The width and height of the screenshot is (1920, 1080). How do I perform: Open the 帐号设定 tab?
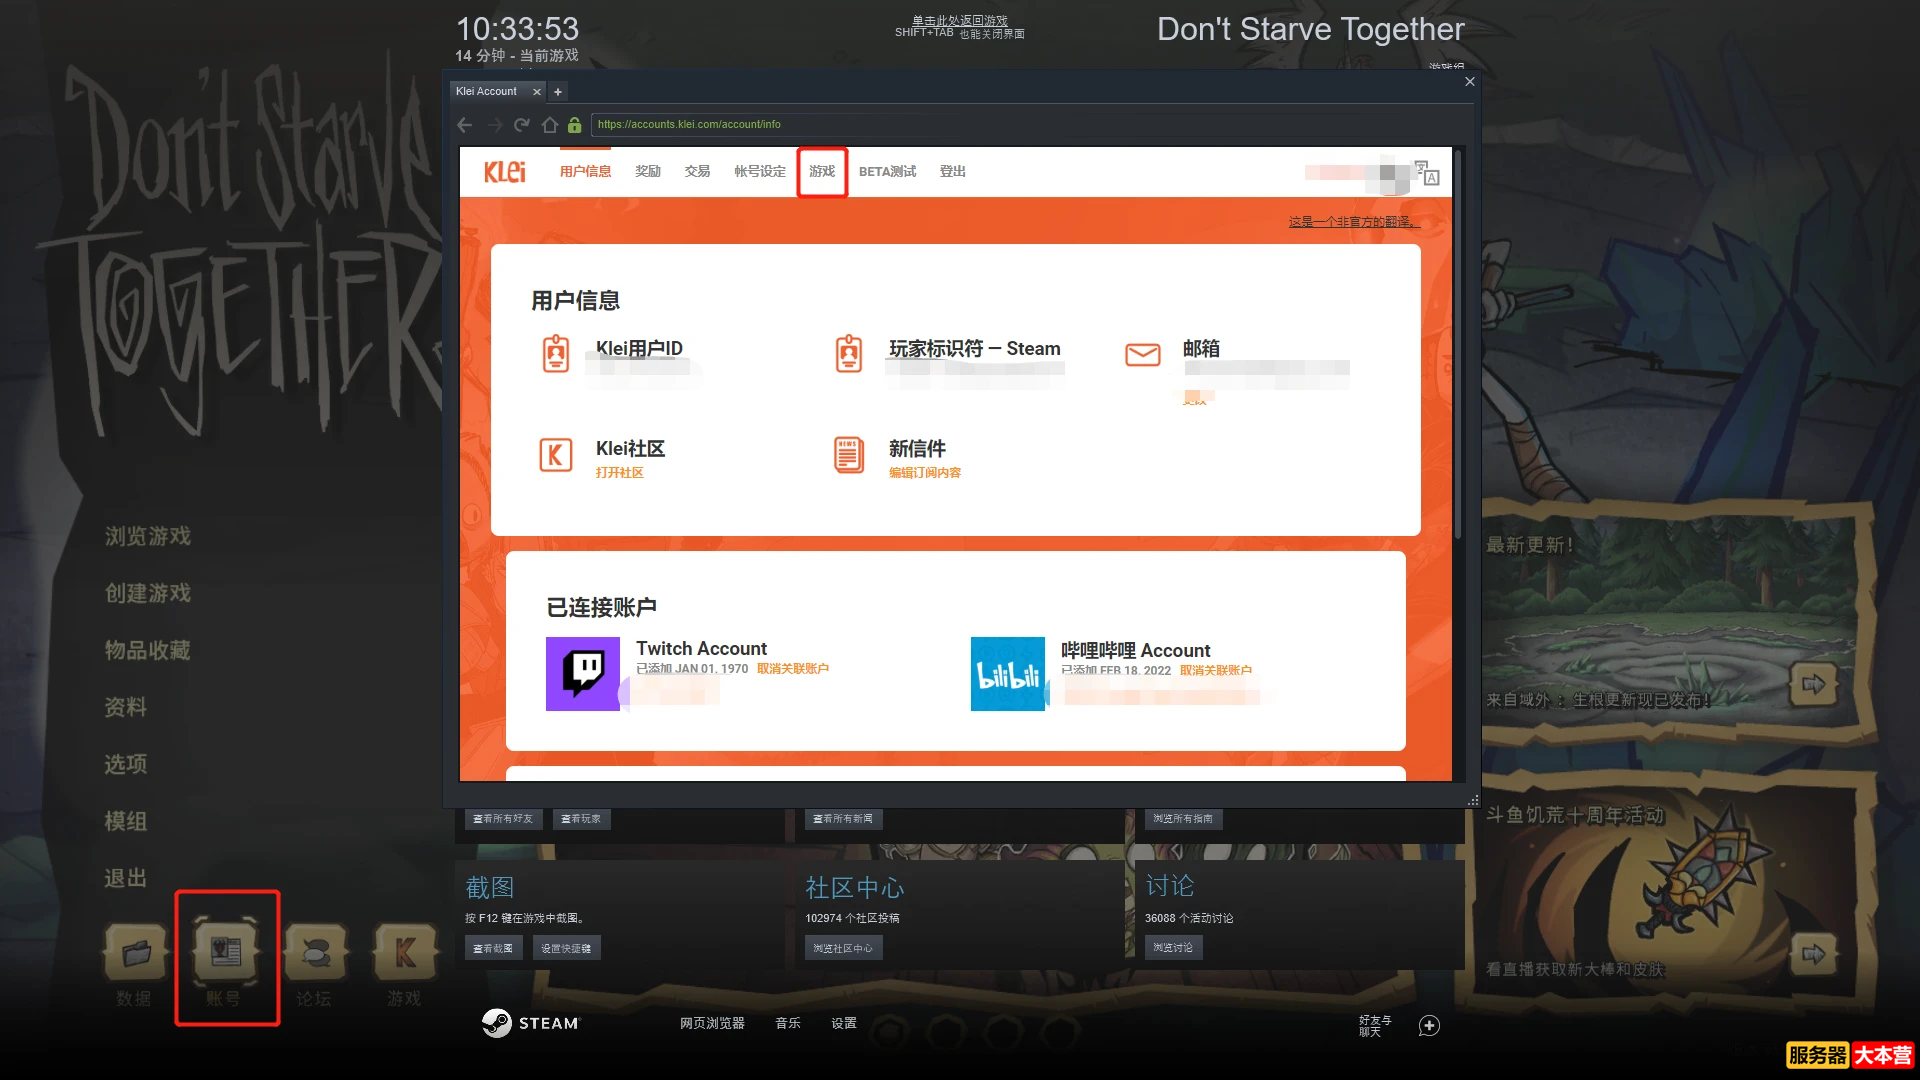(x=760, y=172)
